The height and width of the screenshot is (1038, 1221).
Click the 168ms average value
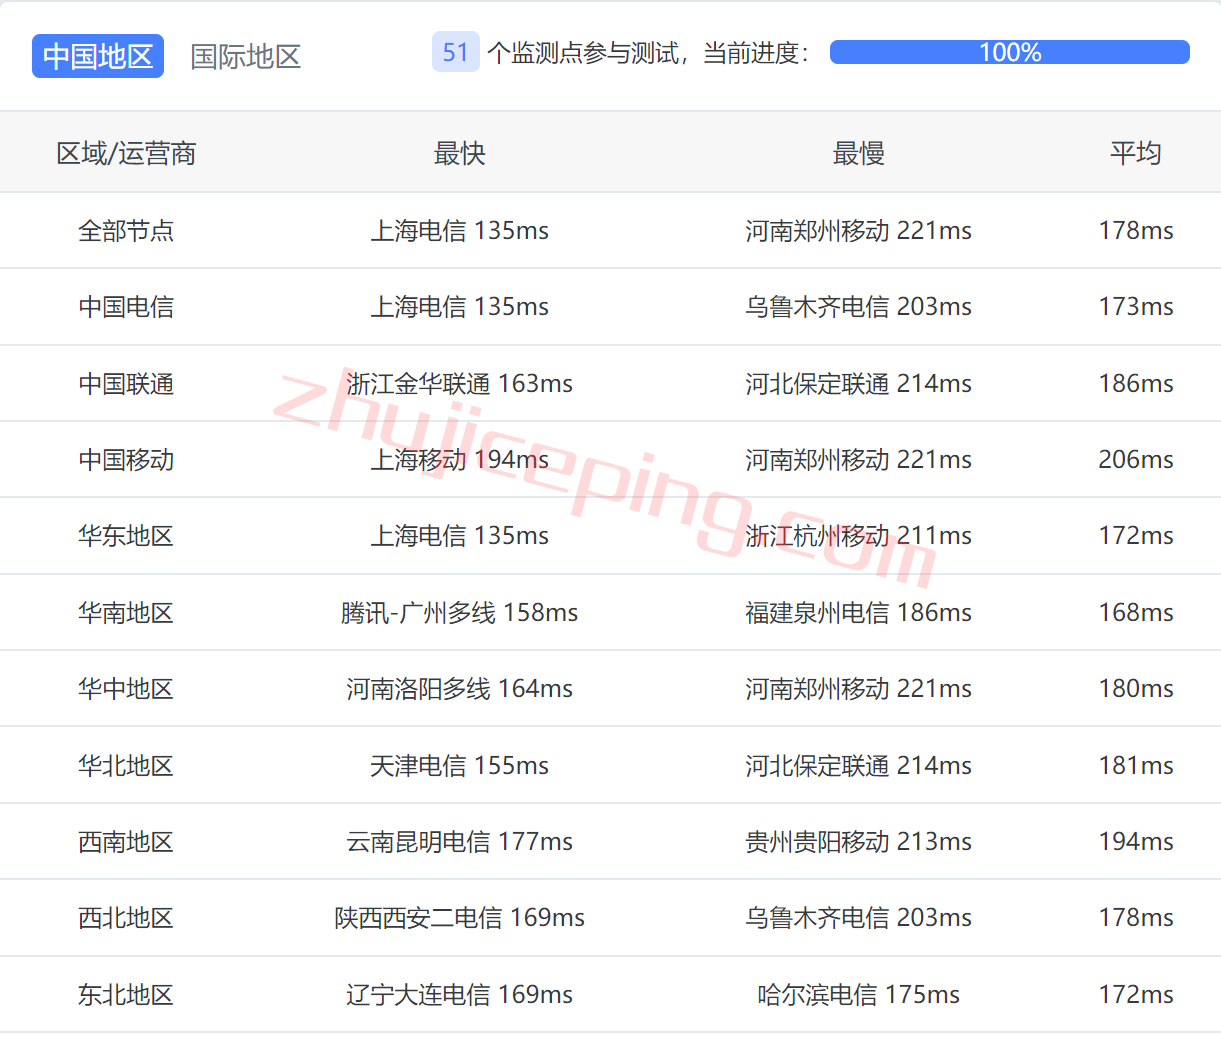click(x=1136, y=613)
